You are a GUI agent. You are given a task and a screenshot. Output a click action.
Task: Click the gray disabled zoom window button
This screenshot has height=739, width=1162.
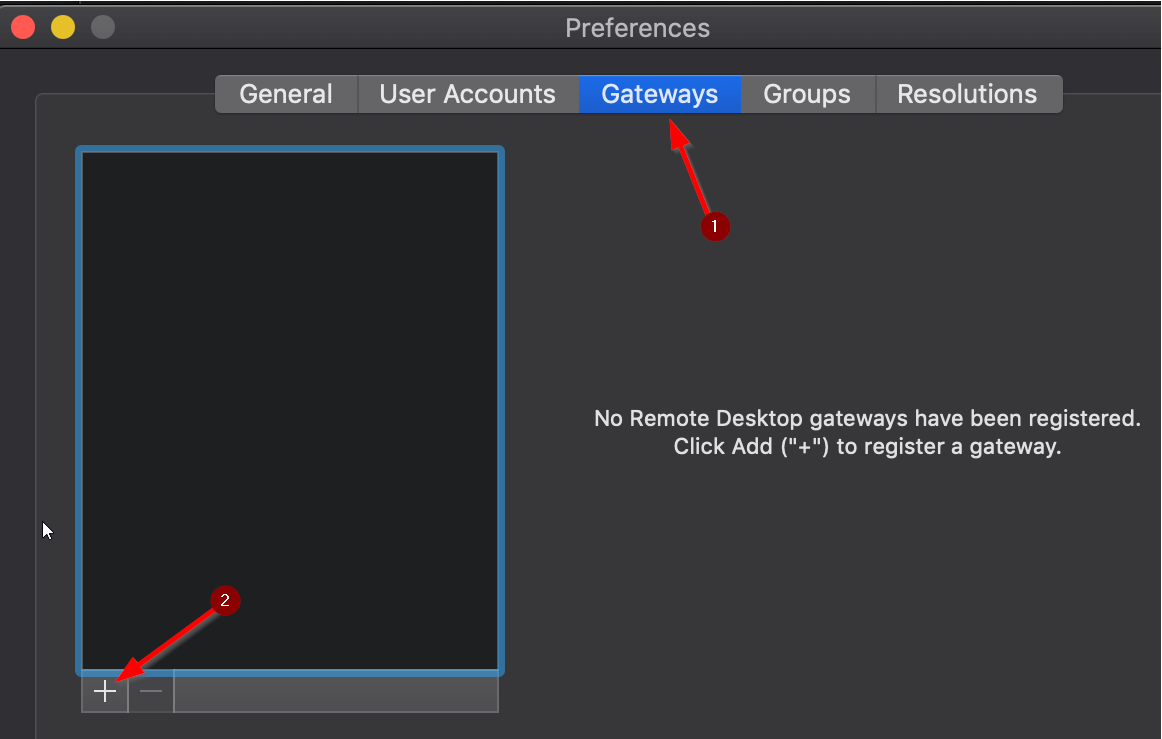click(x=103, y=27)
